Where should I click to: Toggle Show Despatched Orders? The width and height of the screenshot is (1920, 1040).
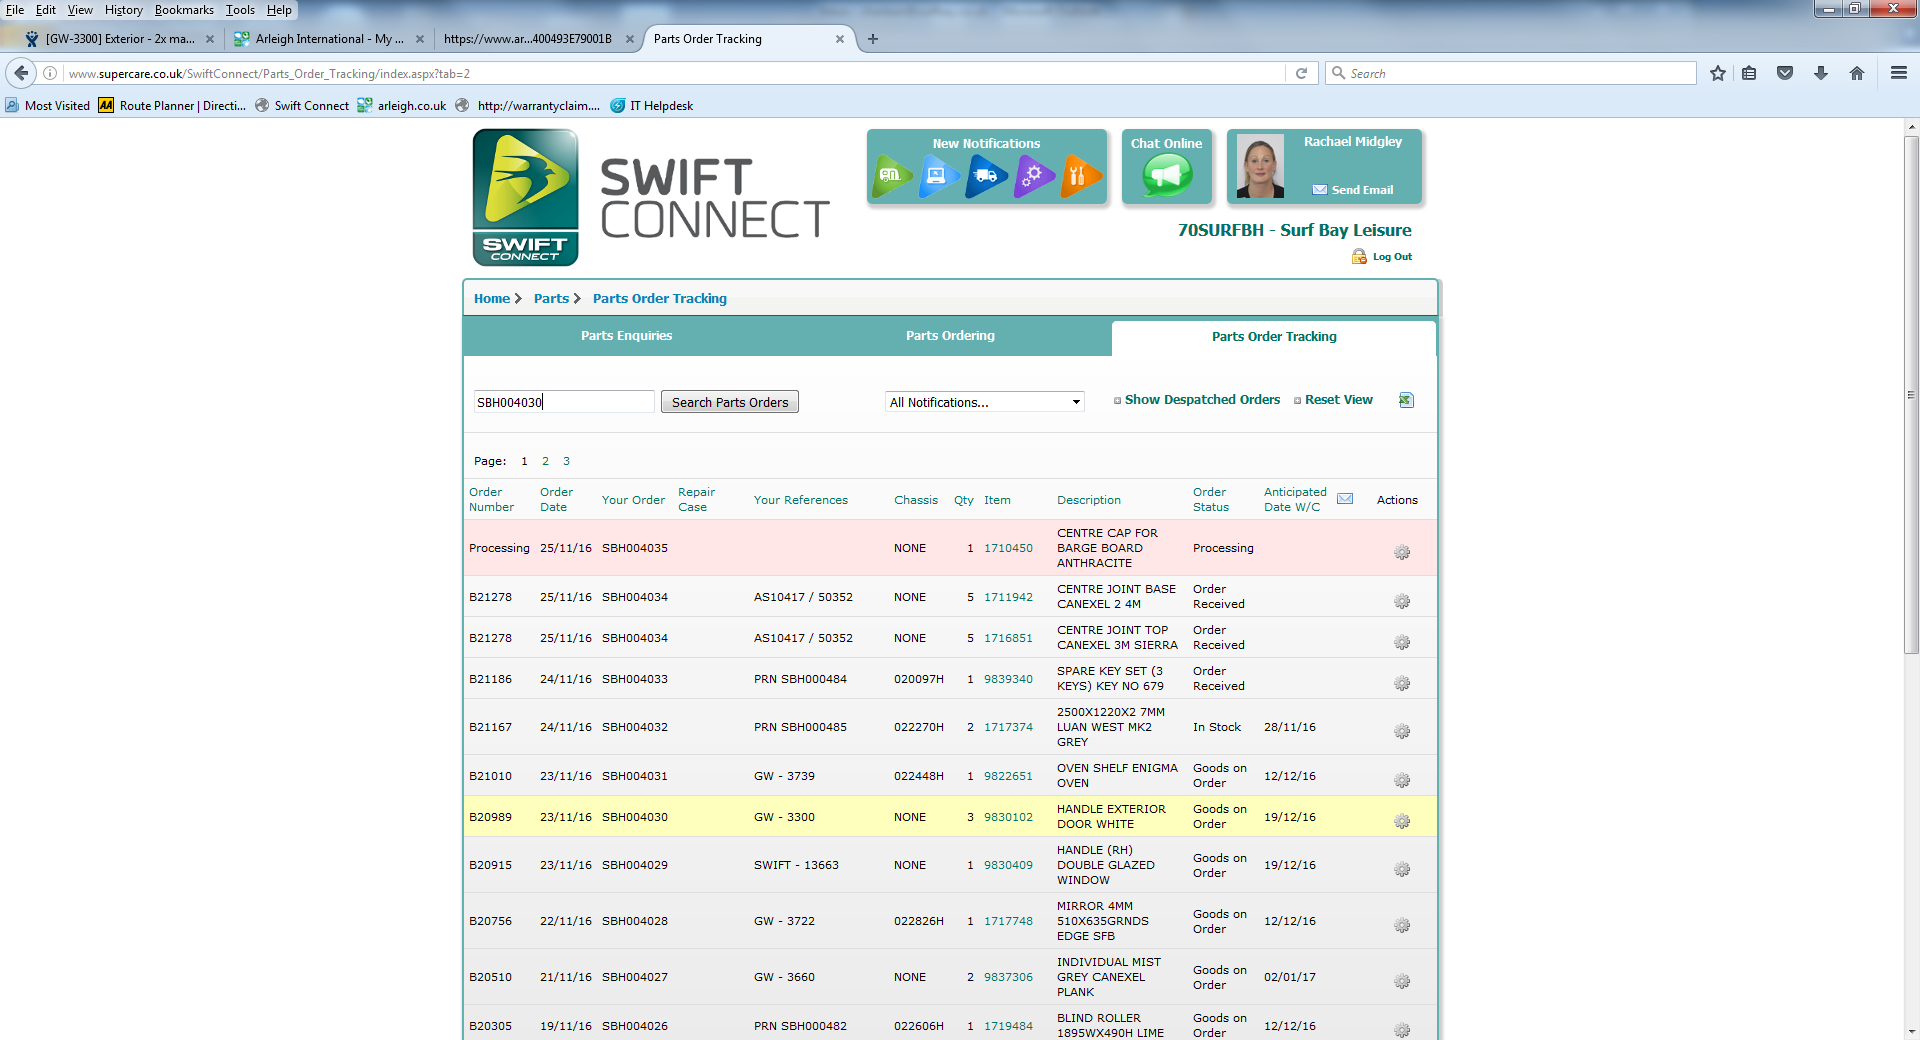1201,400
